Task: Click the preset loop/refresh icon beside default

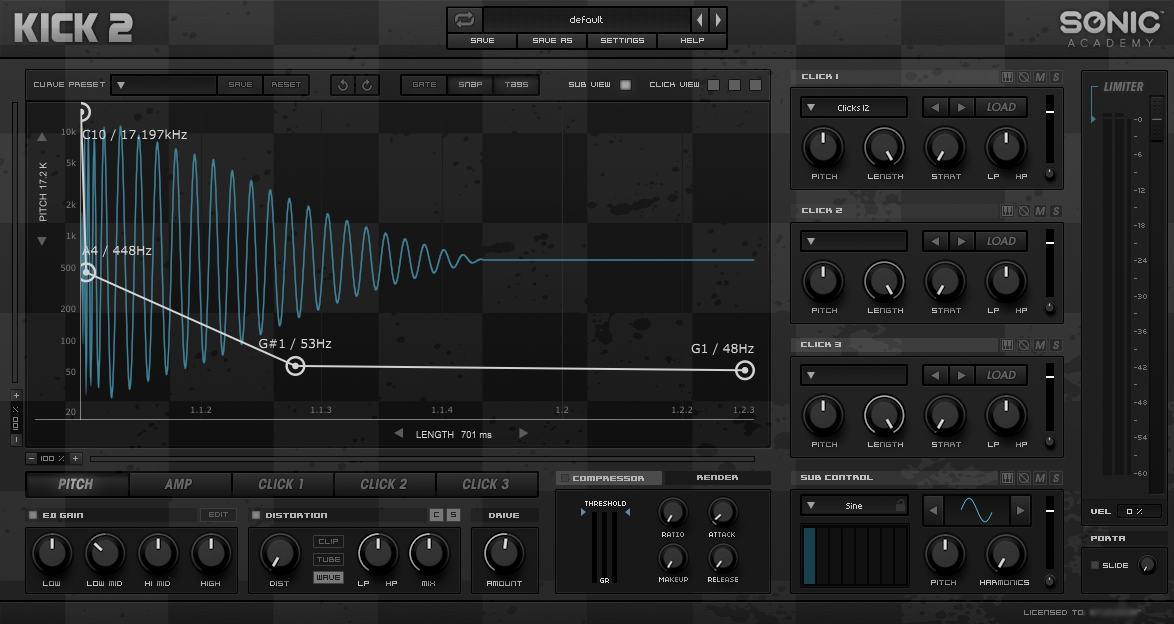Action: pyautogui.click(x=464, y=19)
